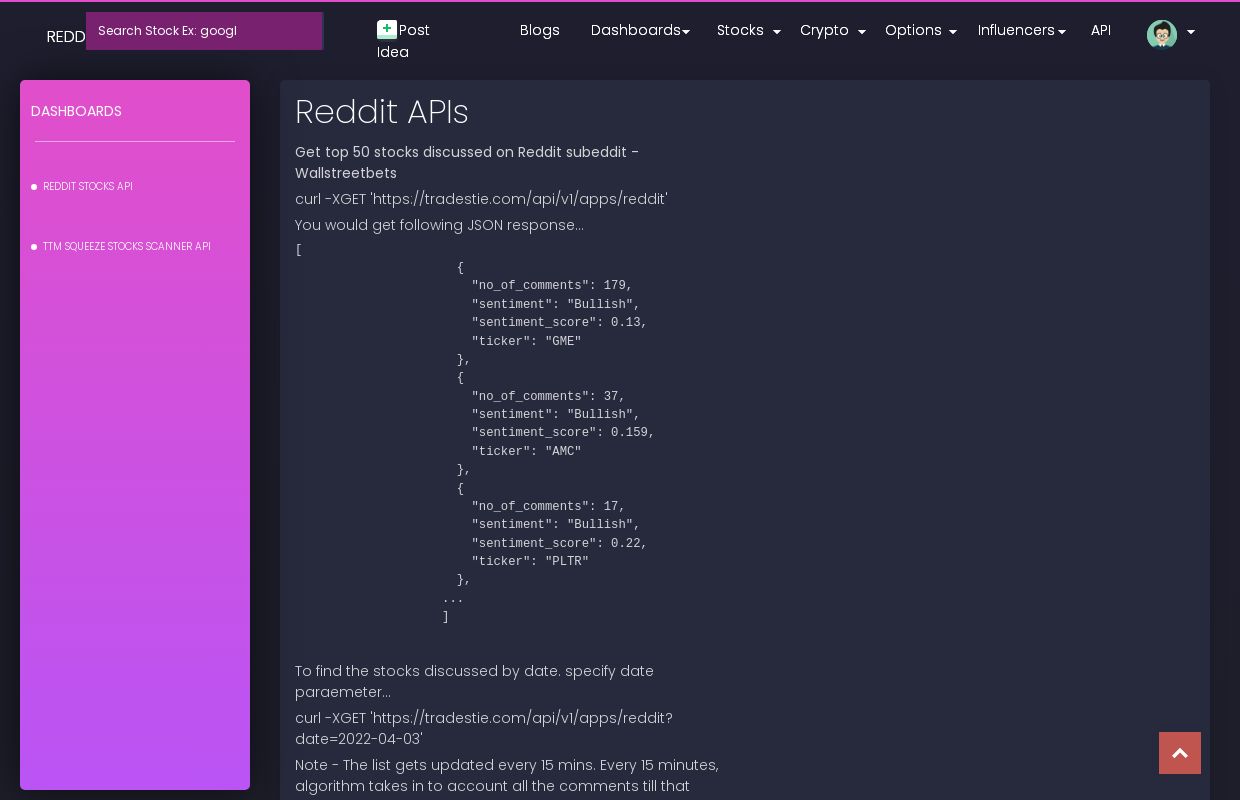
Task: Focus the Search Stock input field
Action: (x=204, y=31)
